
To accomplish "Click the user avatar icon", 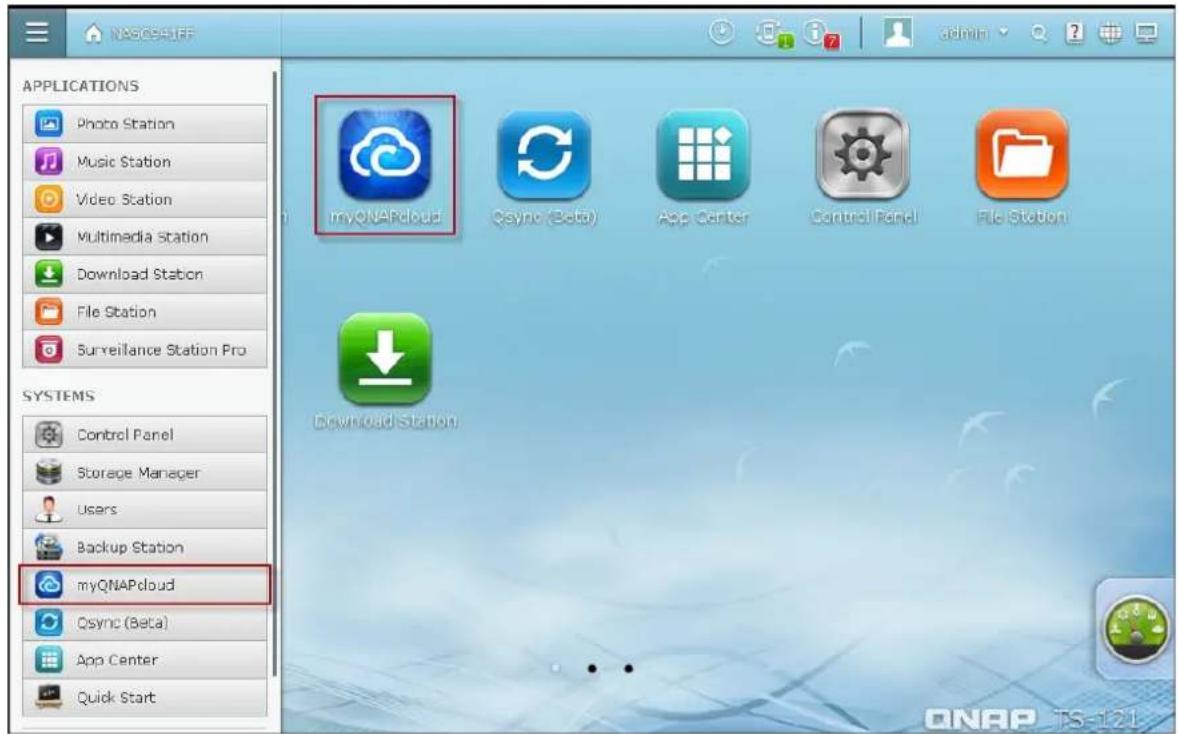I will 897,33.
